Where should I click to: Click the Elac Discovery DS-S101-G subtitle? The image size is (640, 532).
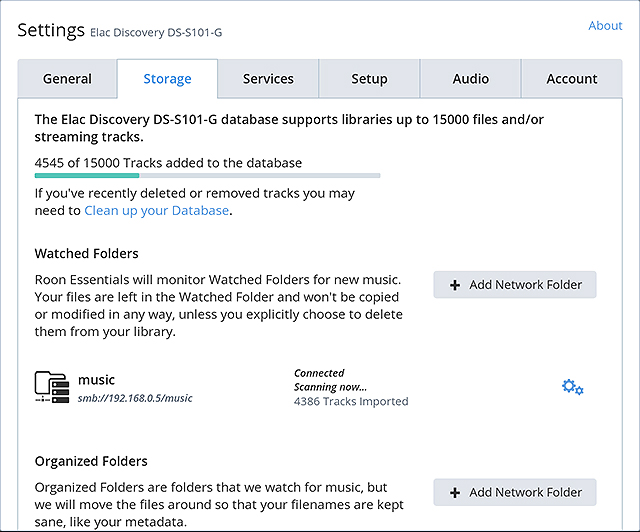pyautogui.click(x=156, y=33)
